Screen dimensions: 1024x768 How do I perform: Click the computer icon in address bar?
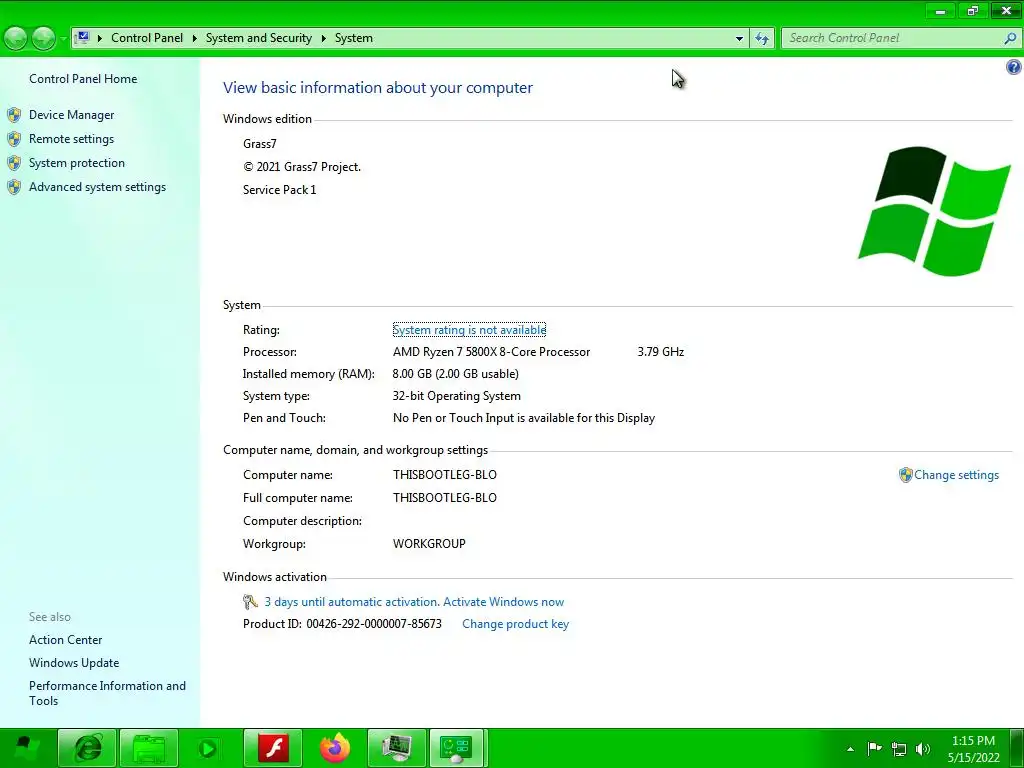(83, 37)
